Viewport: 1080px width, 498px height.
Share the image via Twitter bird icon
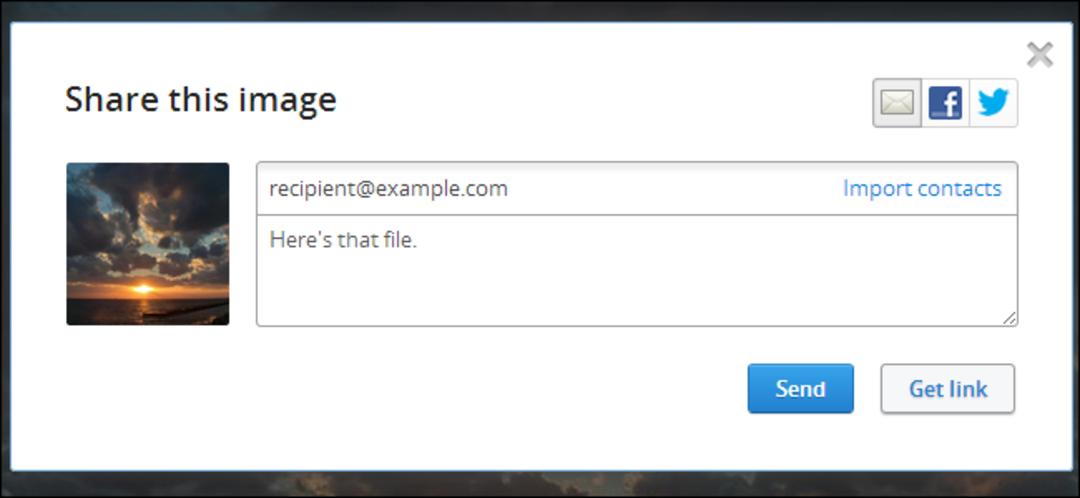(x=993, y=103)
